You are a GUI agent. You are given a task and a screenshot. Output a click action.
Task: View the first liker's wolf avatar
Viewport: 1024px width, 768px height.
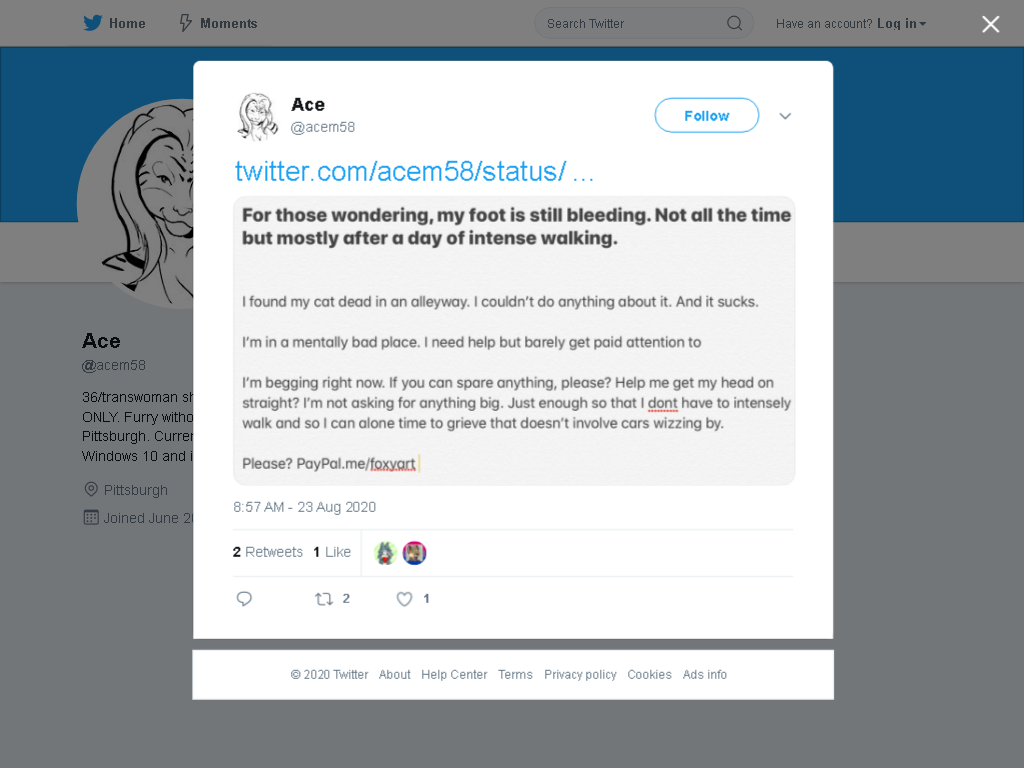point(386,553)
